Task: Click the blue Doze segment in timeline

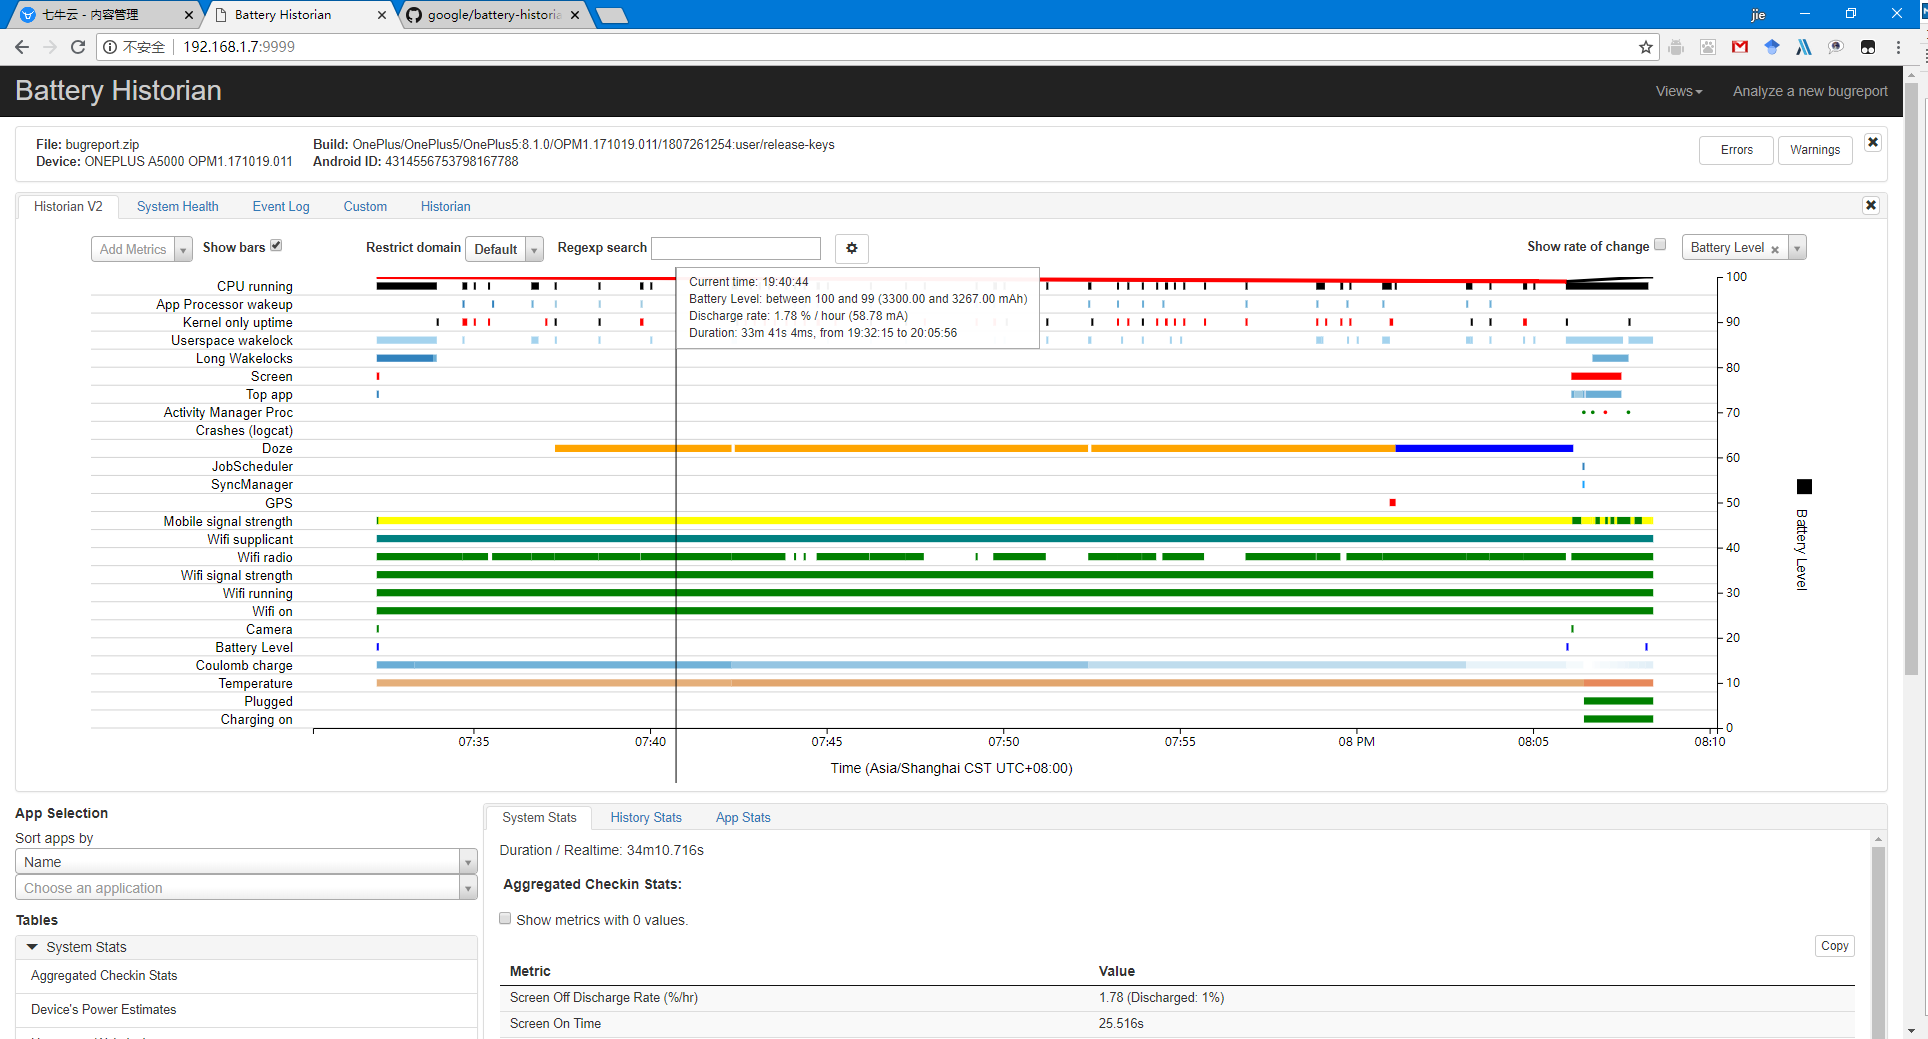Action: [1484, 448]
